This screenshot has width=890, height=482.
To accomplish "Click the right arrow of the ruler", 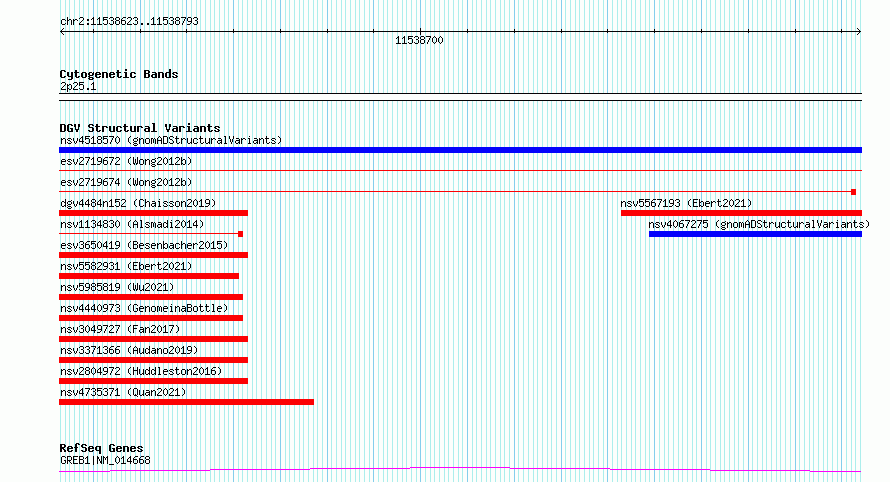I will pos(859,32).
